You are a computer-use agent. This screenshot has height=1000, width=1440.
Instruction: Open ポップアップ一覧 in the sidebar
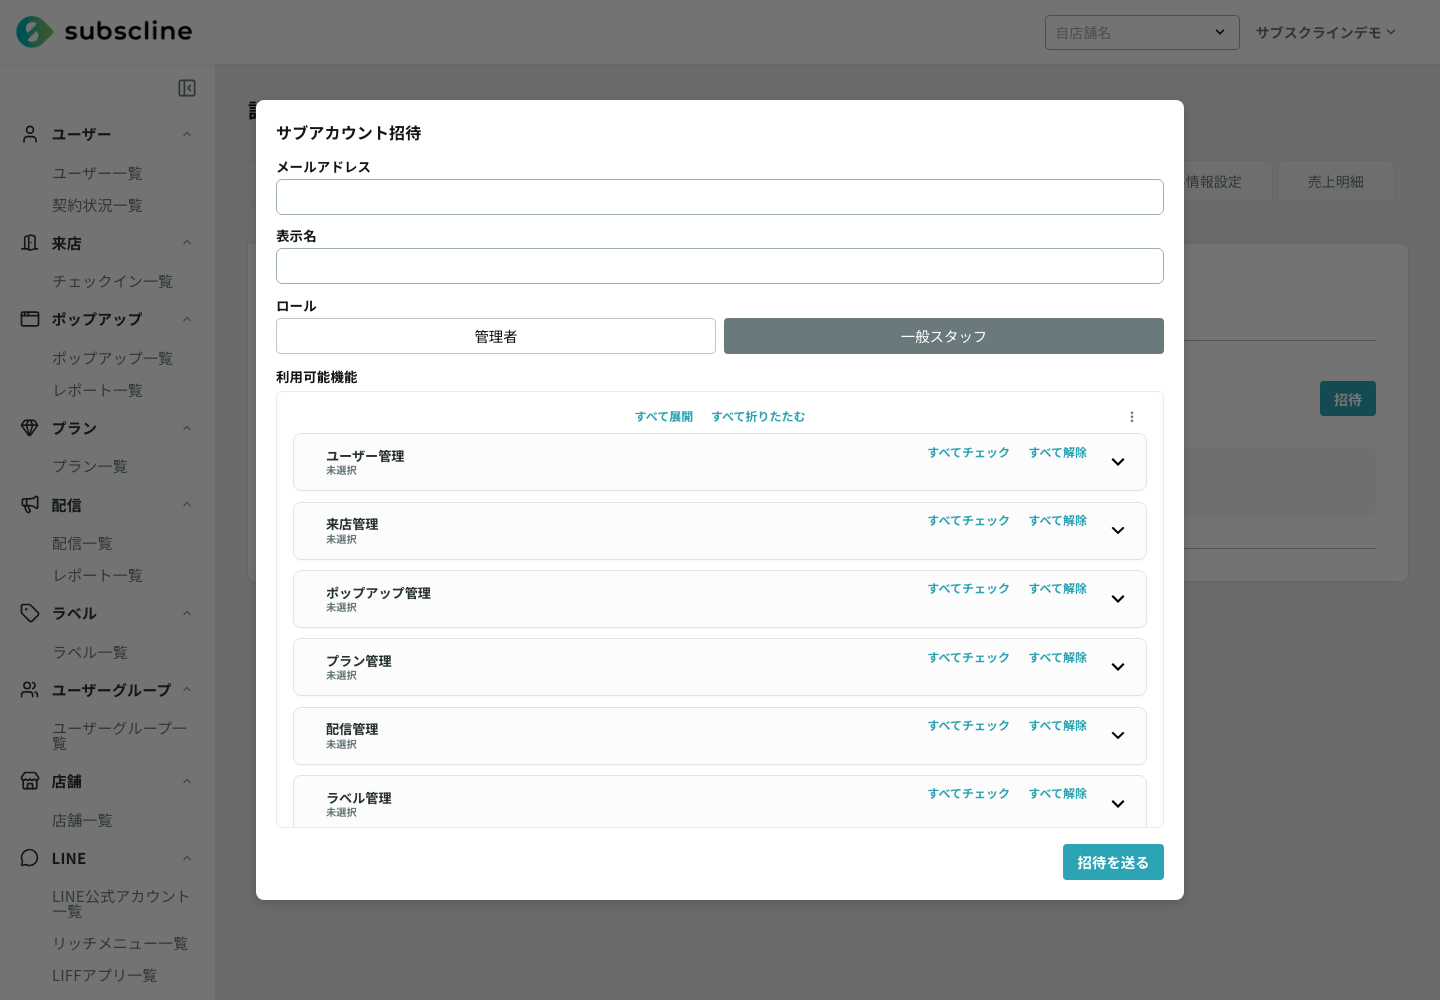point(112,358)
